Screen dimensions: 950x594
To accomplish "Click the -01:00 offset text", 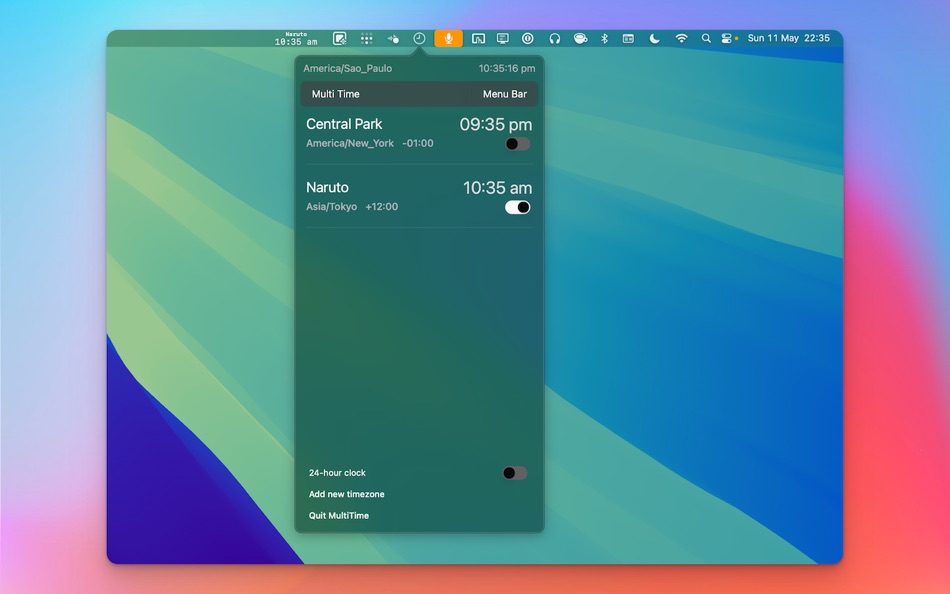I will click(x=417, y=143).
